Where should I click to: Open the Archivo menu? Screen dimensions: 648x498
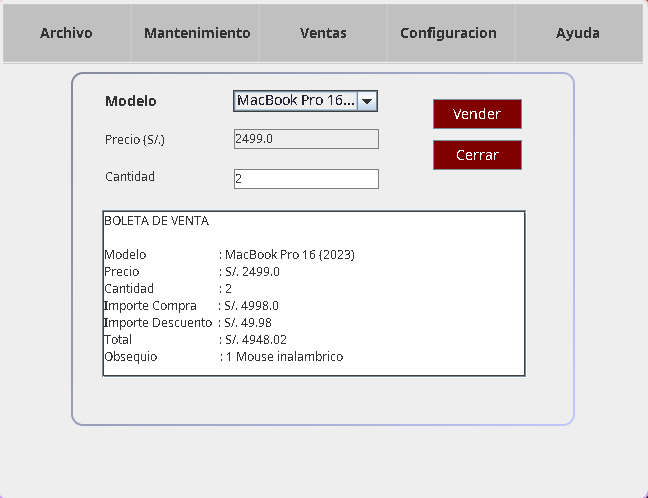(67, 33)
